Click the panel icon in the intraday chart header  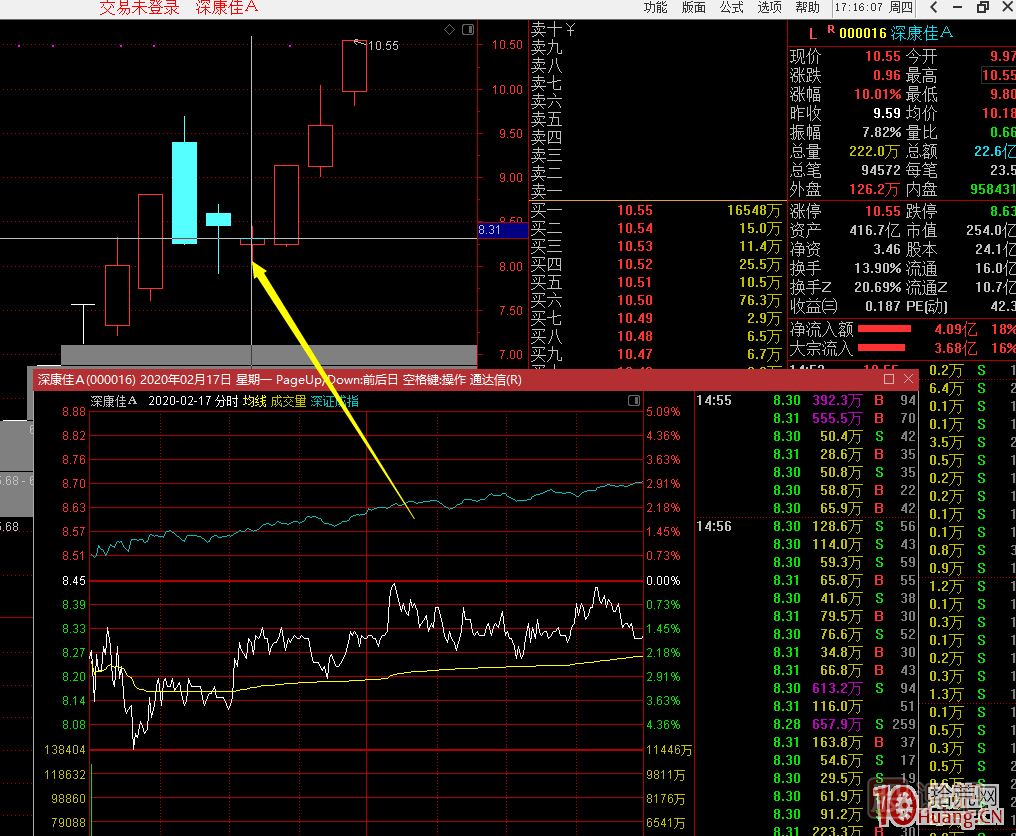pos(633,400)
